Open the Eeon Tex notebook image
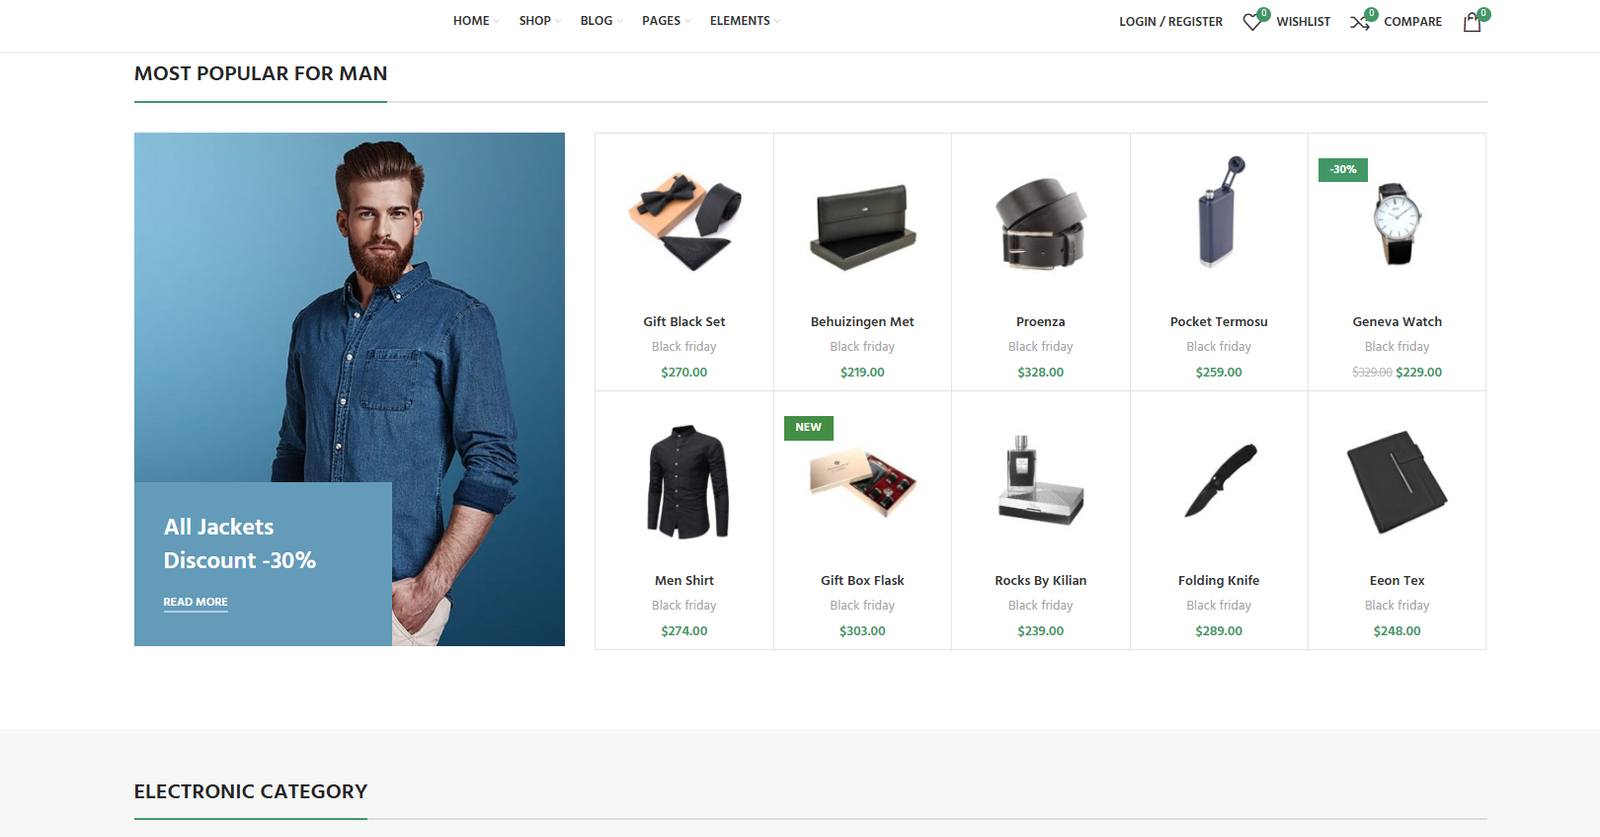This screenshot has height=837, width=1600. click(1397, 482)
